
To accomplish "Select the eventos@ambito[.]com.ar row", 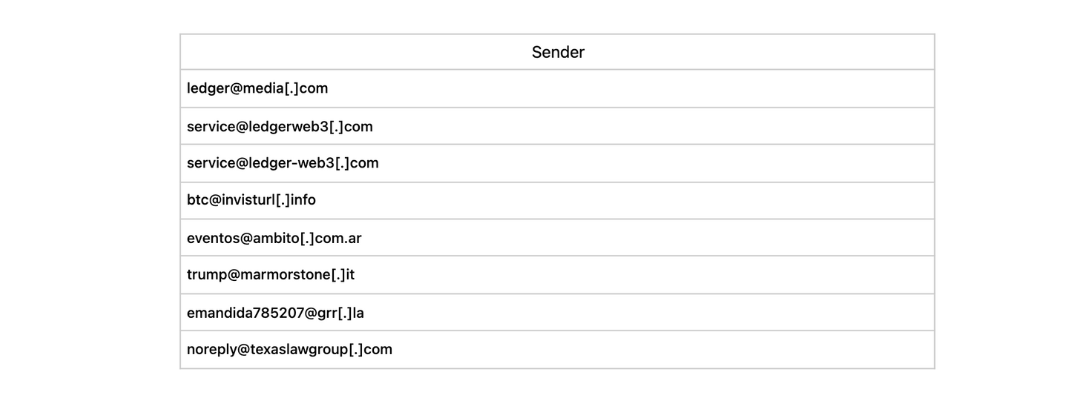I will coord(273,238).
